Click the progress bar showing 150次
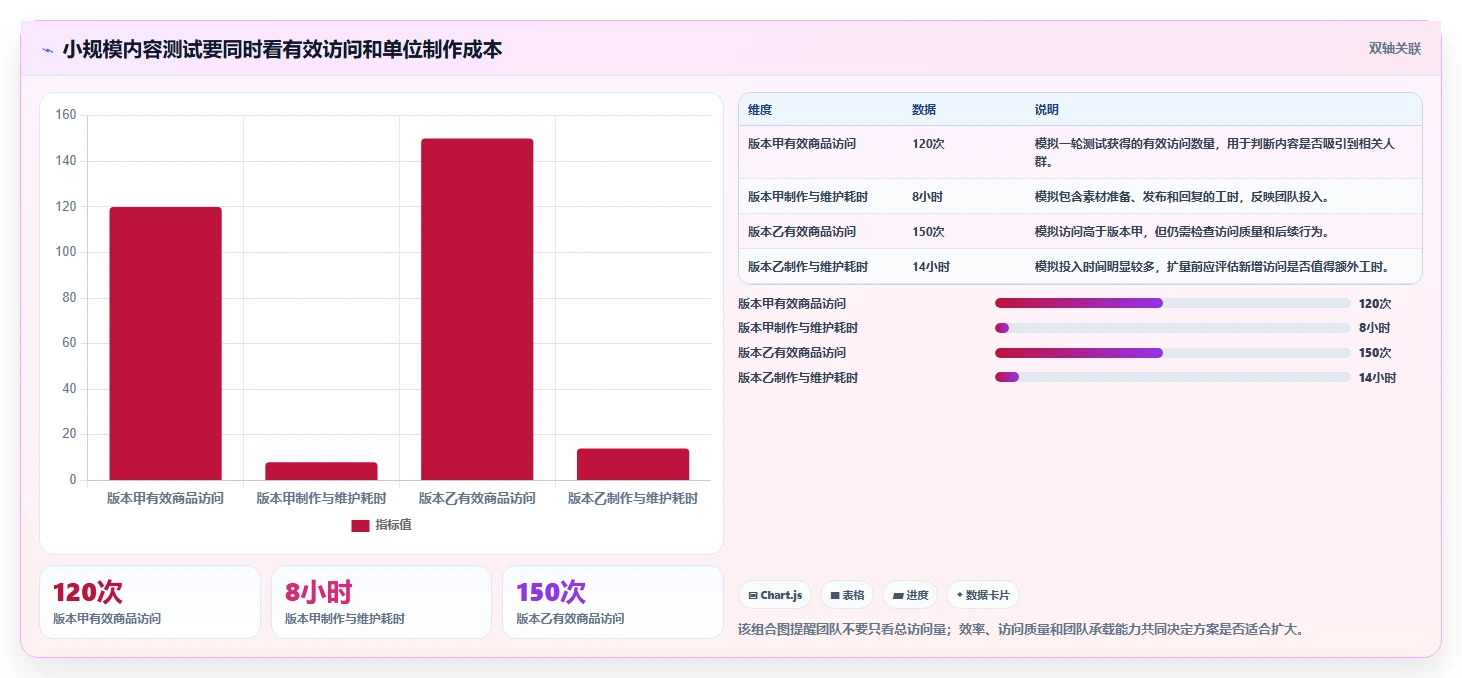This screenshot has width=1462, height=678. (1172, 353)
